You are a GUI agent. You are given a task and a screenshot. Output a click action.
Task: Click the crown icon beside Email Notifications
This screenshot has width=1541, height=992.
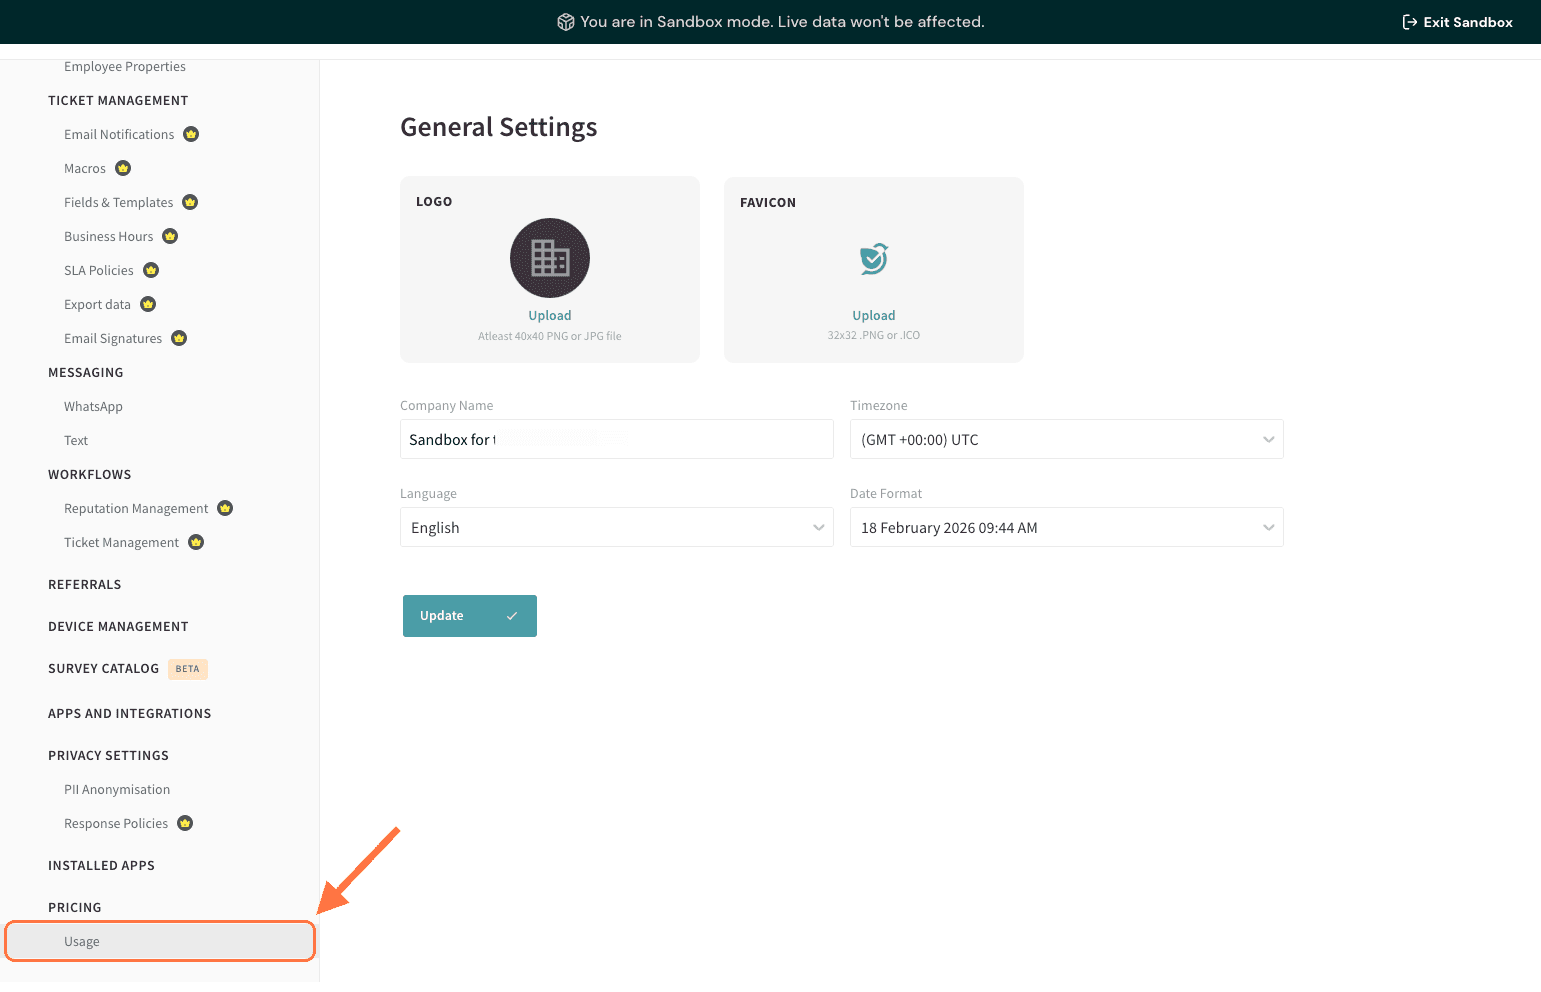click(191, 134)
